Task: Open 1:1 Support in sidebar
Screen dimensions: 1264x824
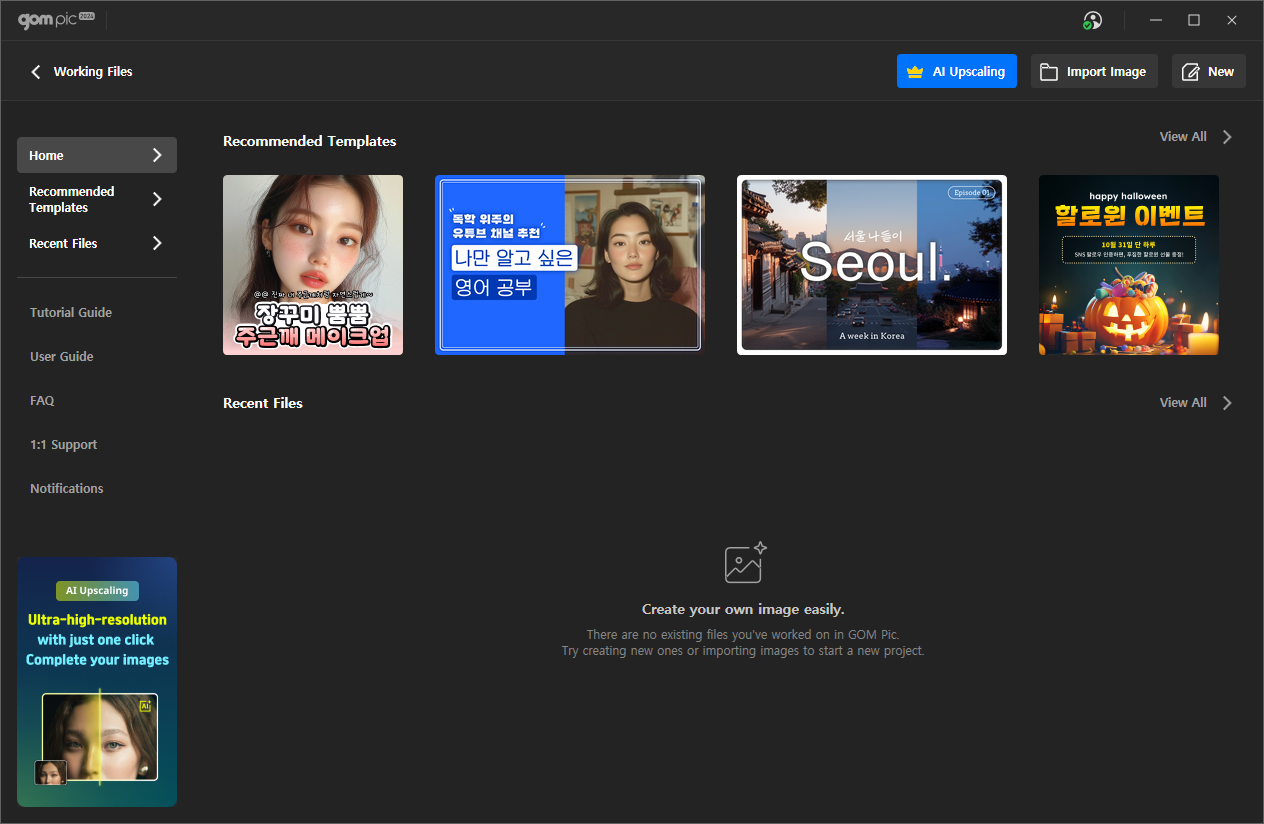Action: pyautogui.click(x=64, y=445)
